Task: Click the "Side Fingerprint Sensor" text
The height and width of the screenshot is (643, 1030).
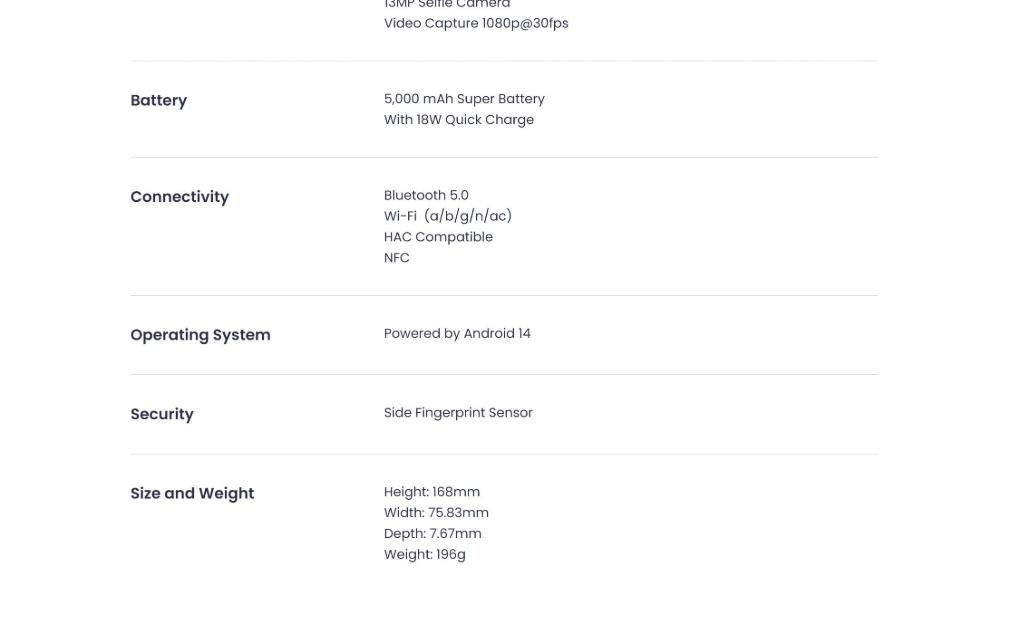Action: click(x=458, y=413)
